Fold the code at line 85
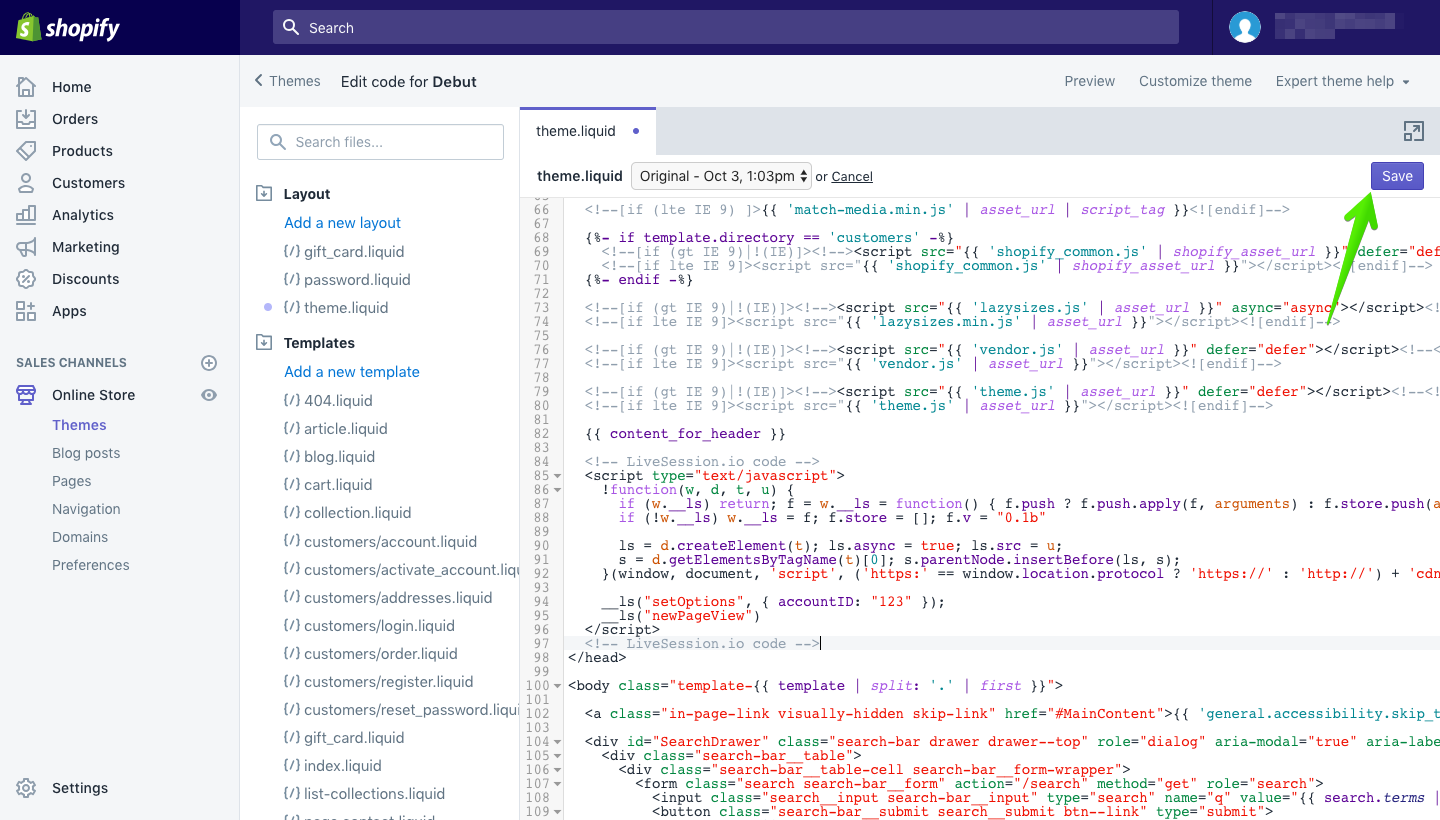The height and width of the screenshot is (820, 1440). click(557, 476)
